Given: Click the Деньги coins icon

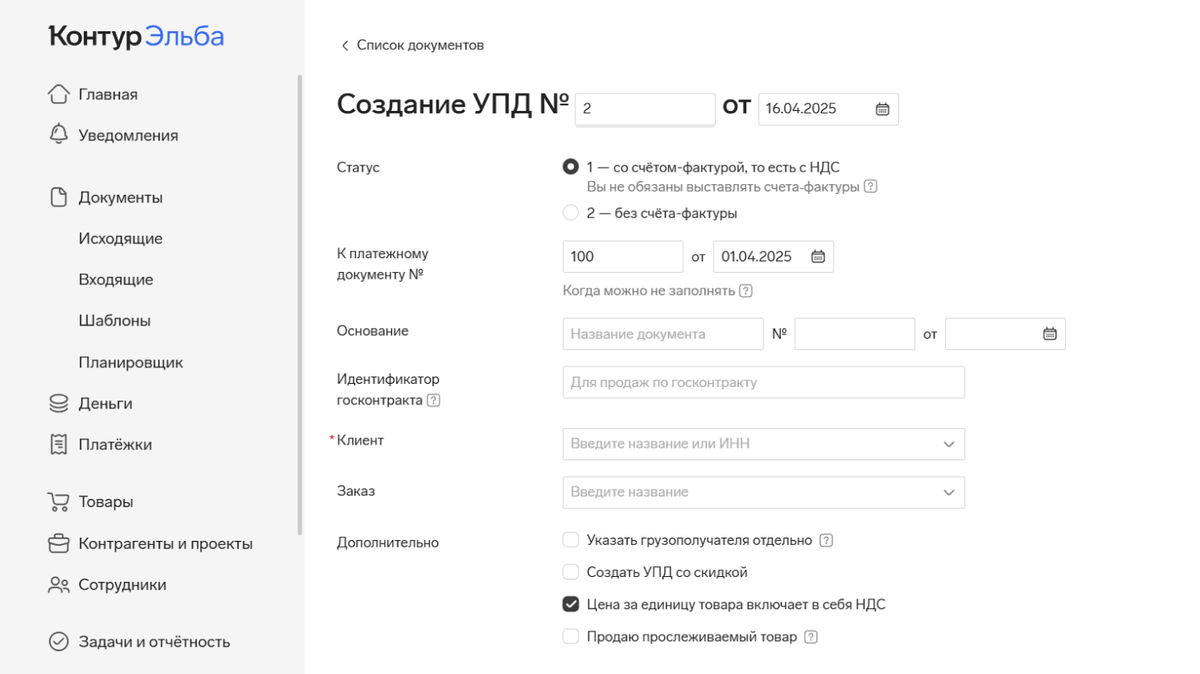Looking at the screenshot, I should click(58, 402).
